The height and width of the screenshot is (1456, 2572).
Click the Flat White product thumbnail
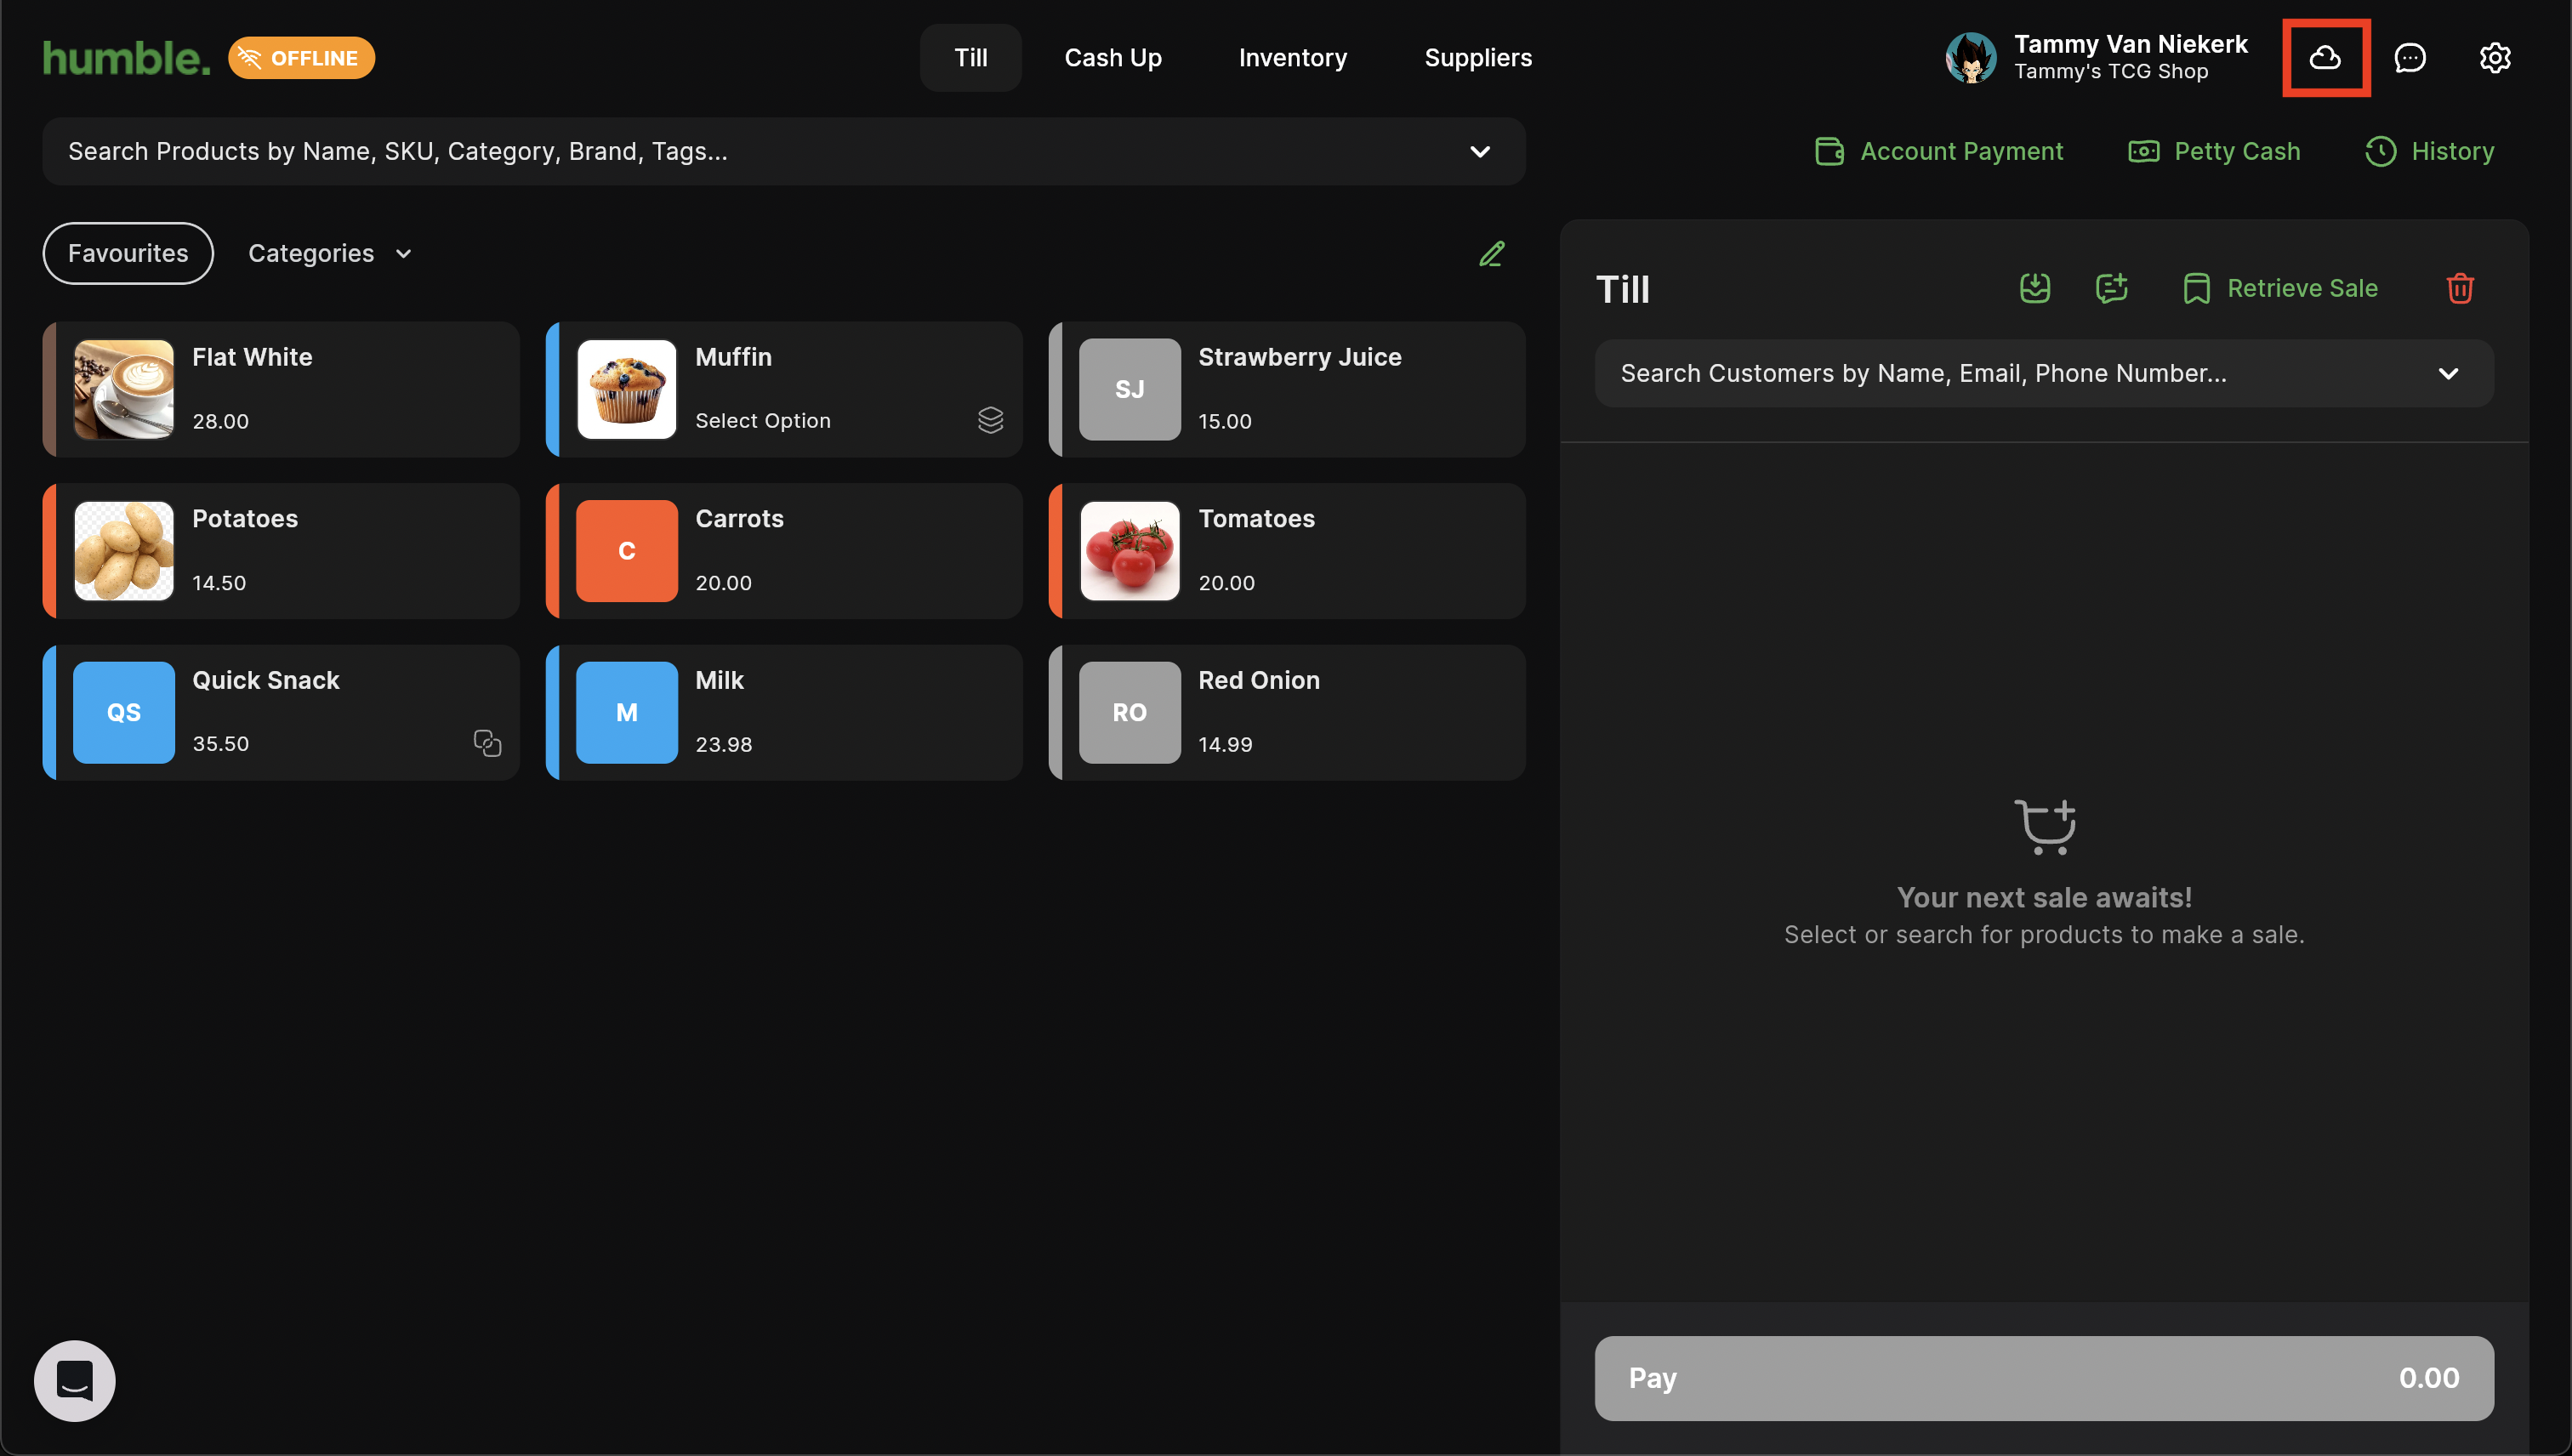click(x=124, y=389)
